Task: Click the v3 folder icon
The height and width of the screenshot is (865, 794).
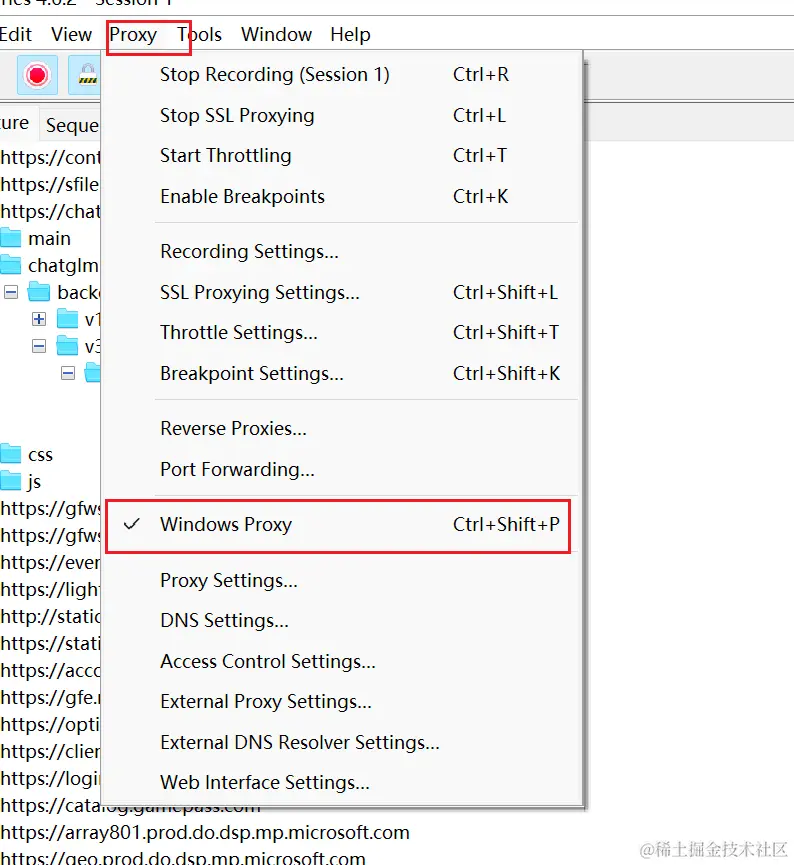Action: (67, 346)
